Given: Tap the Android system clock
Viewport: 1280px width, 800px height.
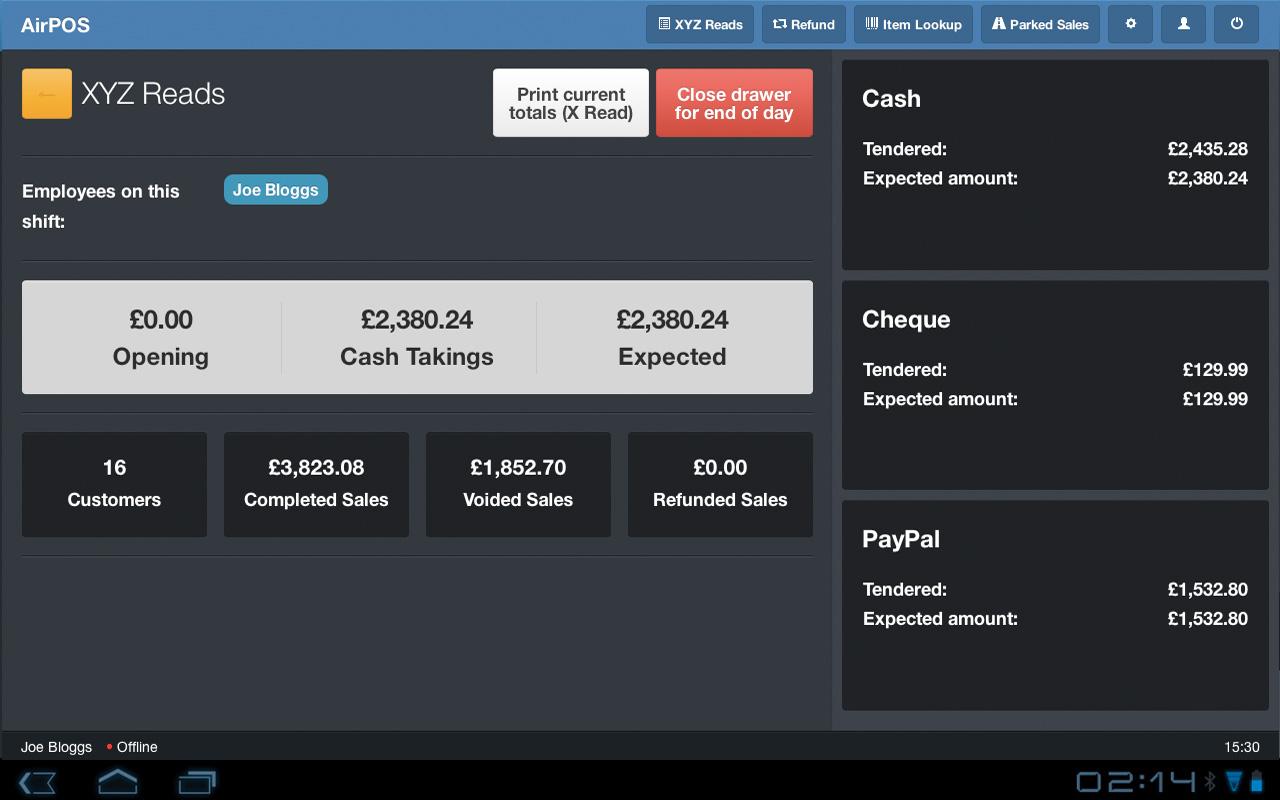Looking at the screenshot, I should coord(1136,781).
